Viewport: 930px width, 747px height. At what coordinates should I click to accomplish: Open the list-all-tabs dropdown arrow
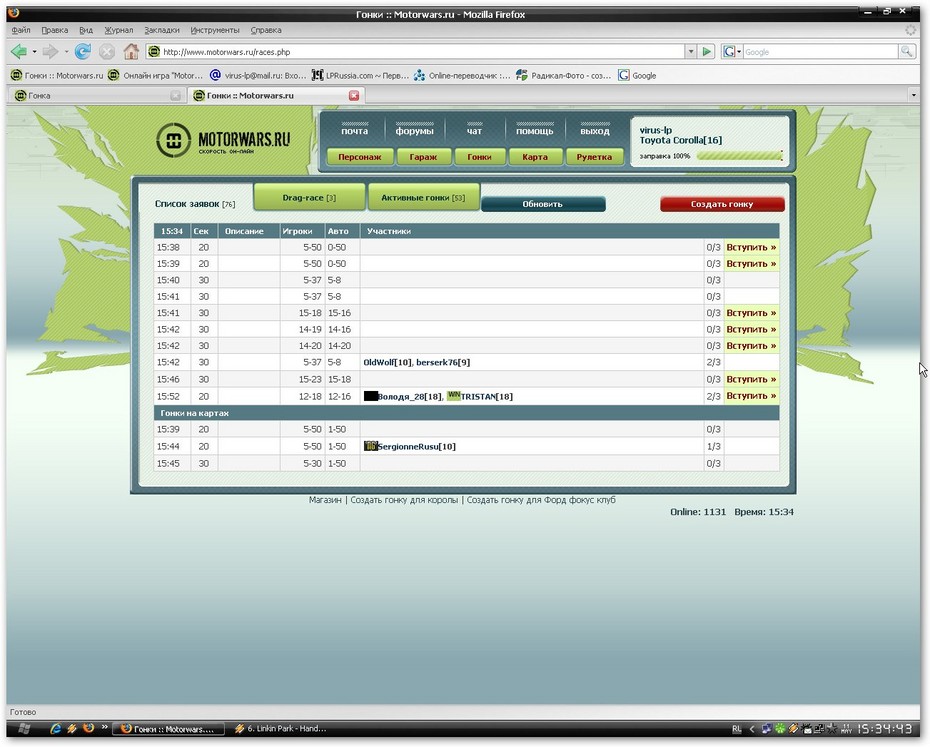click(913, 95)
